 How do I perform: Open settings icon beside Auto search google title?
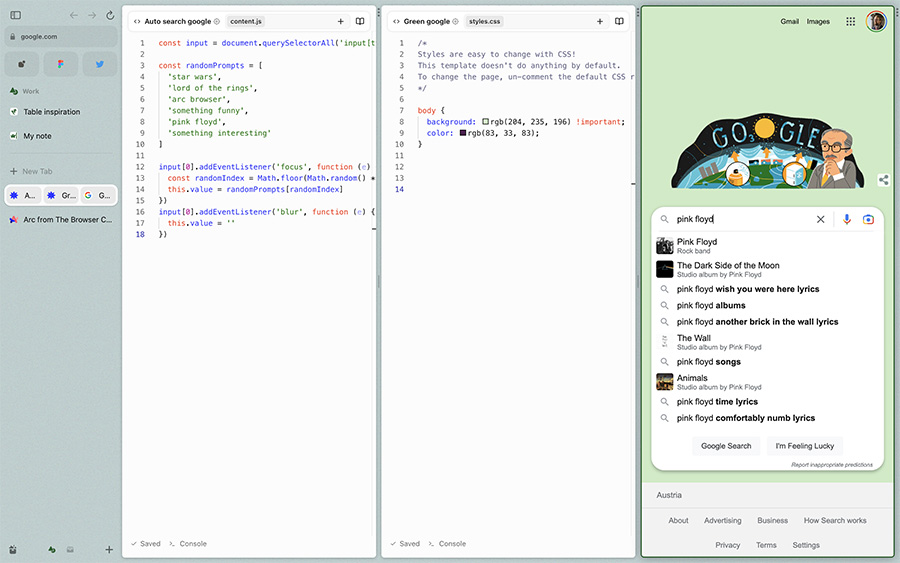[216, 21]
